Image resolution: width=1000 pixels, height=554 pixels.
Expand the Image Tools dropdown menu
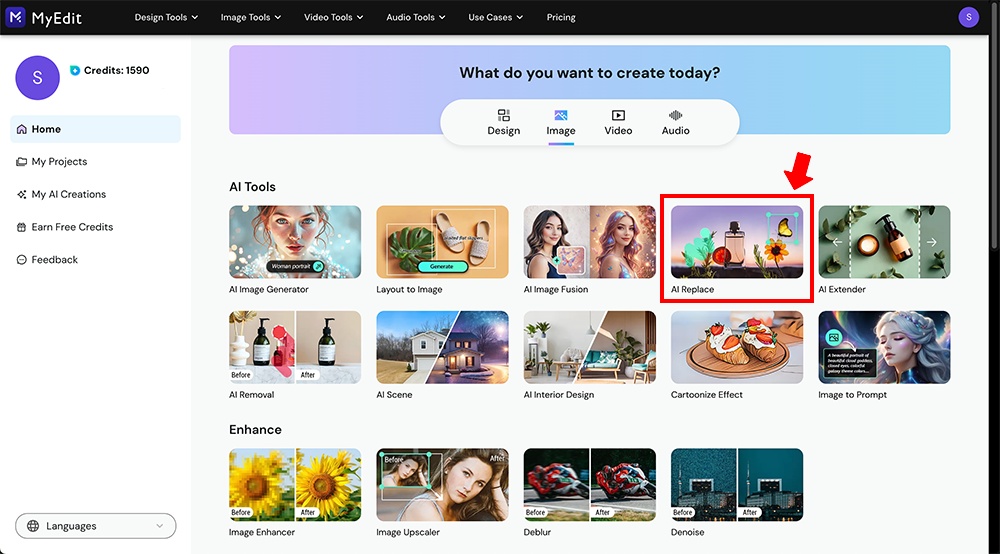tap(251, 17)
